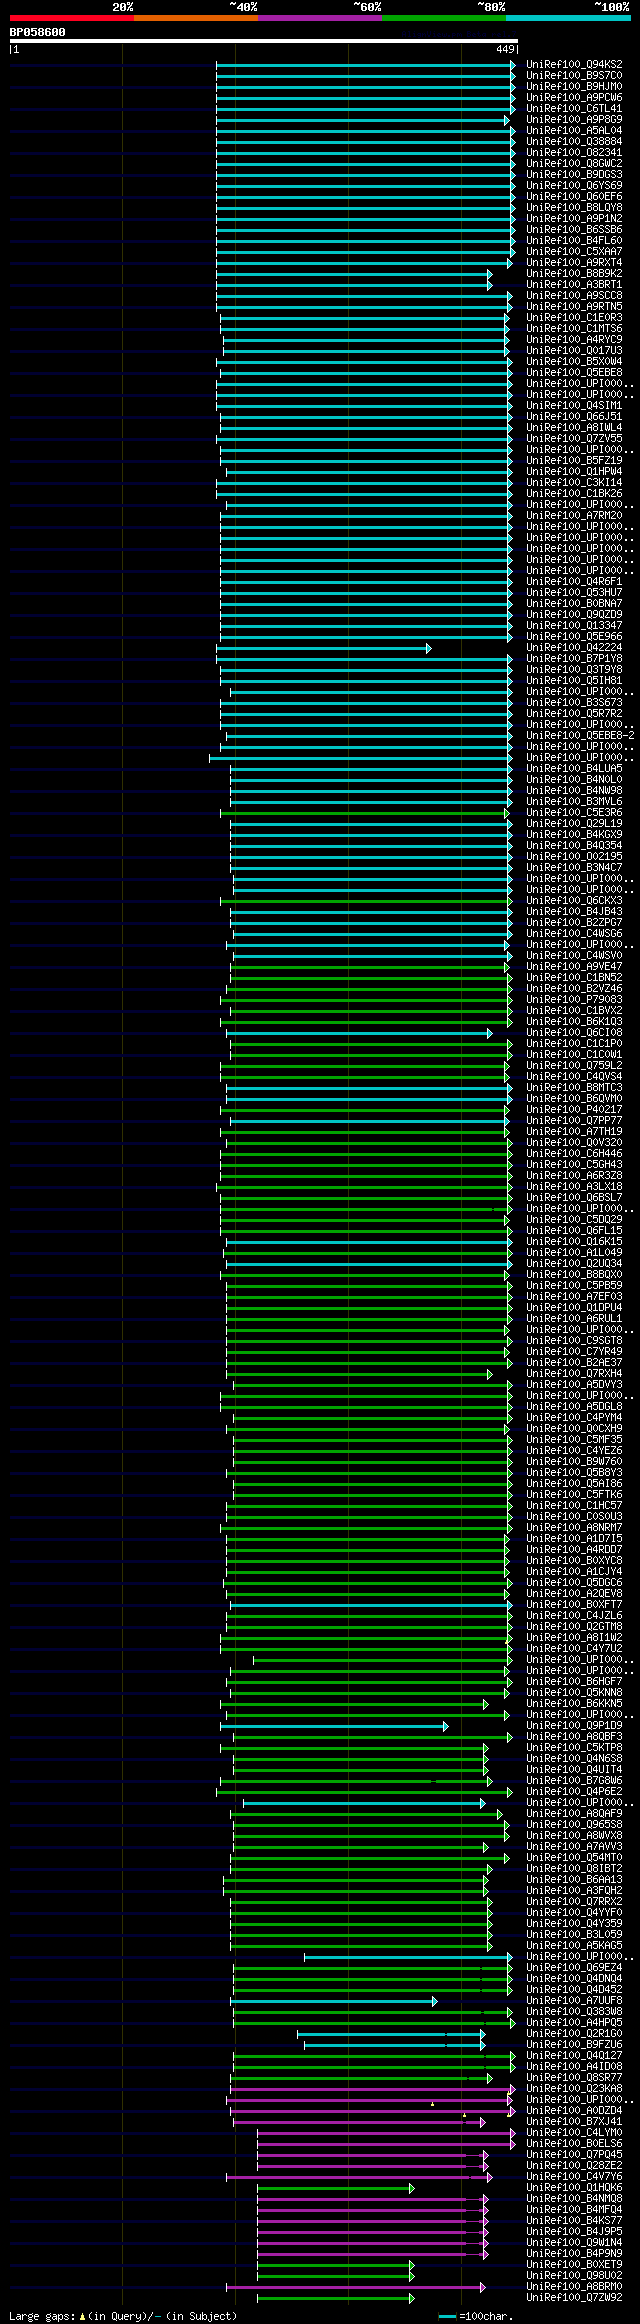Select the UniRef100_P79083 label
The image size is (640, 2324).
574,999
